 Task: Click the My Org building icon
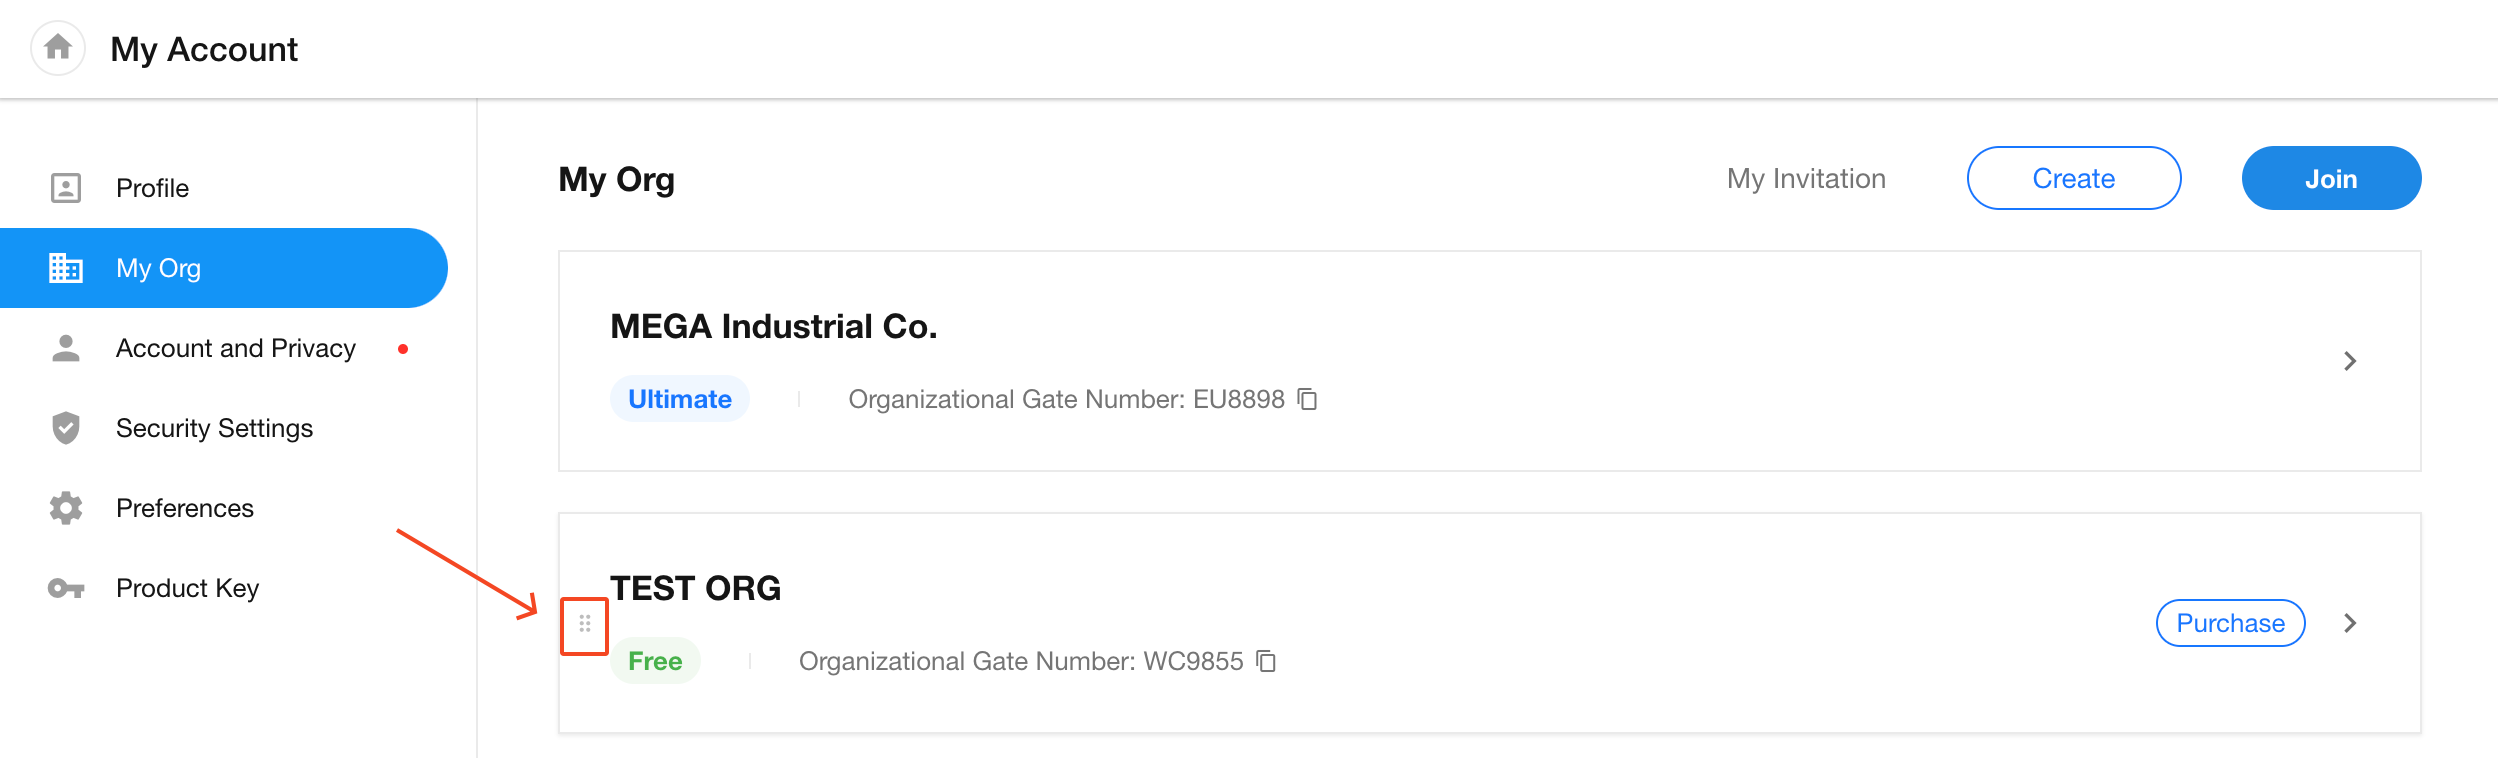[x=66, y=268]
